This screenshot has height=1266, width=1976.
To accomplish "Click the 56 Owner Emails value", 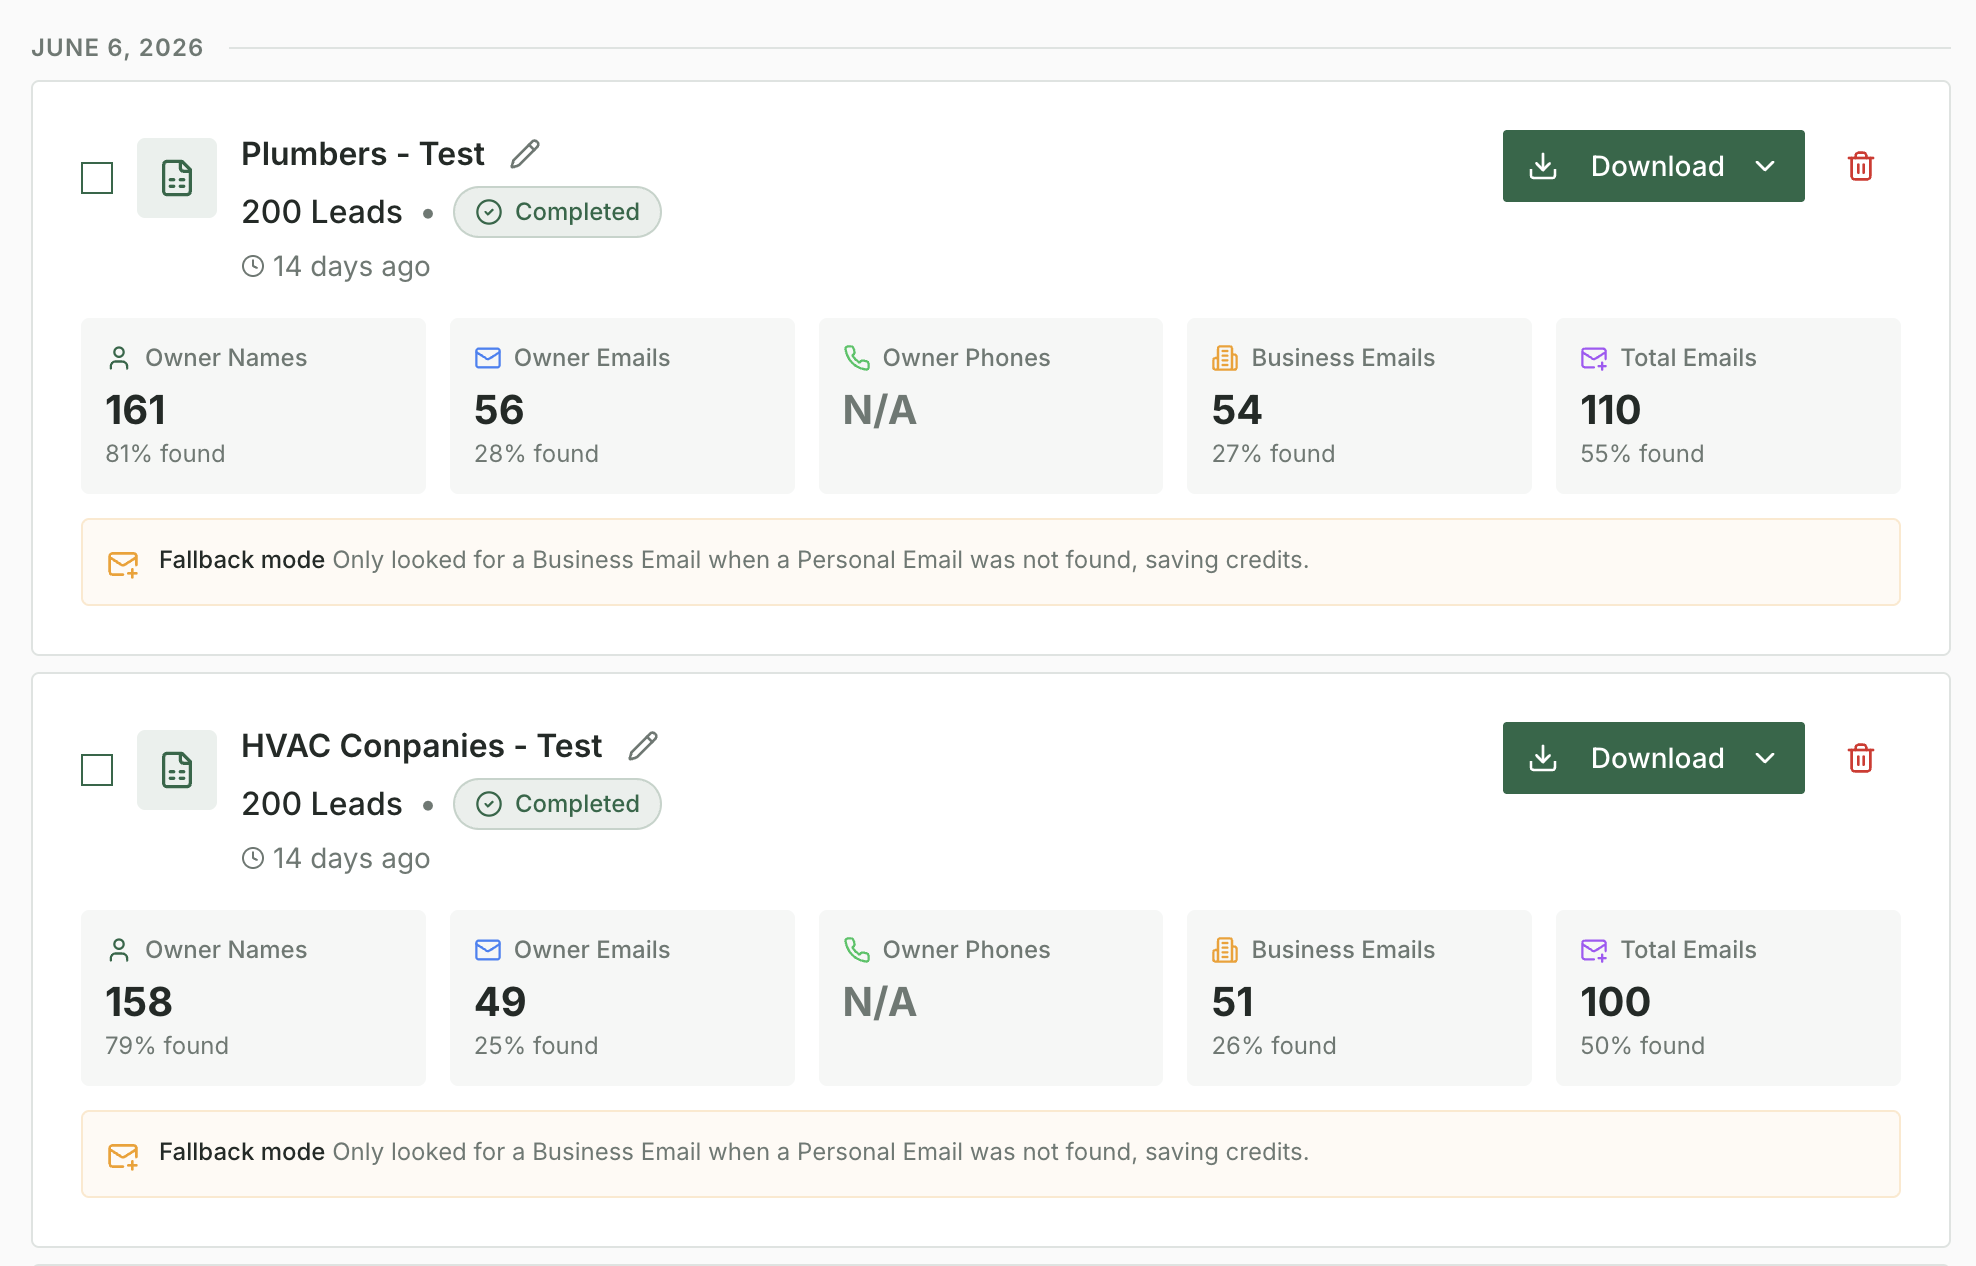I will click(x=499, y=410).
